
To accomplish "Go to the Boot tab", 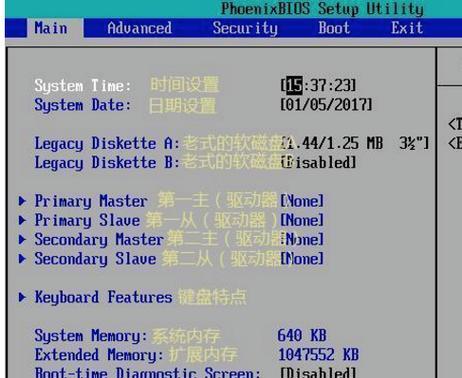I will (x=334, y=28).
